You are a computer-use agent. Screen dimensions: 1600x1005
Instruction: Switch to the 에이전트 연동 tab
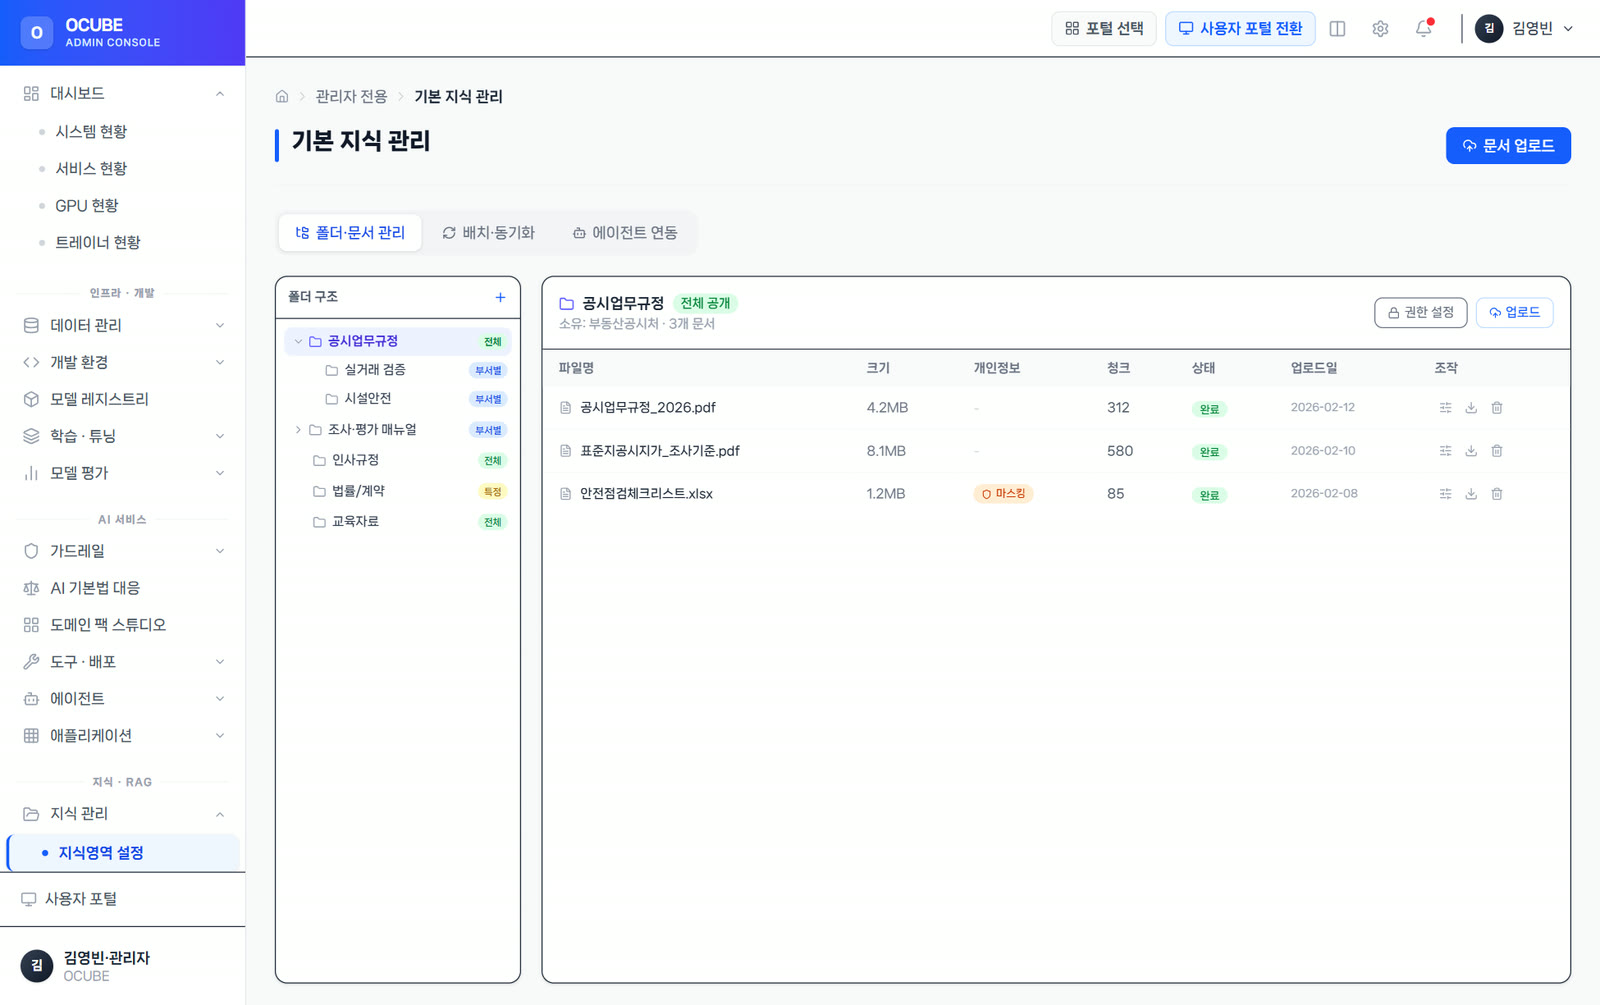click(625, 233)
